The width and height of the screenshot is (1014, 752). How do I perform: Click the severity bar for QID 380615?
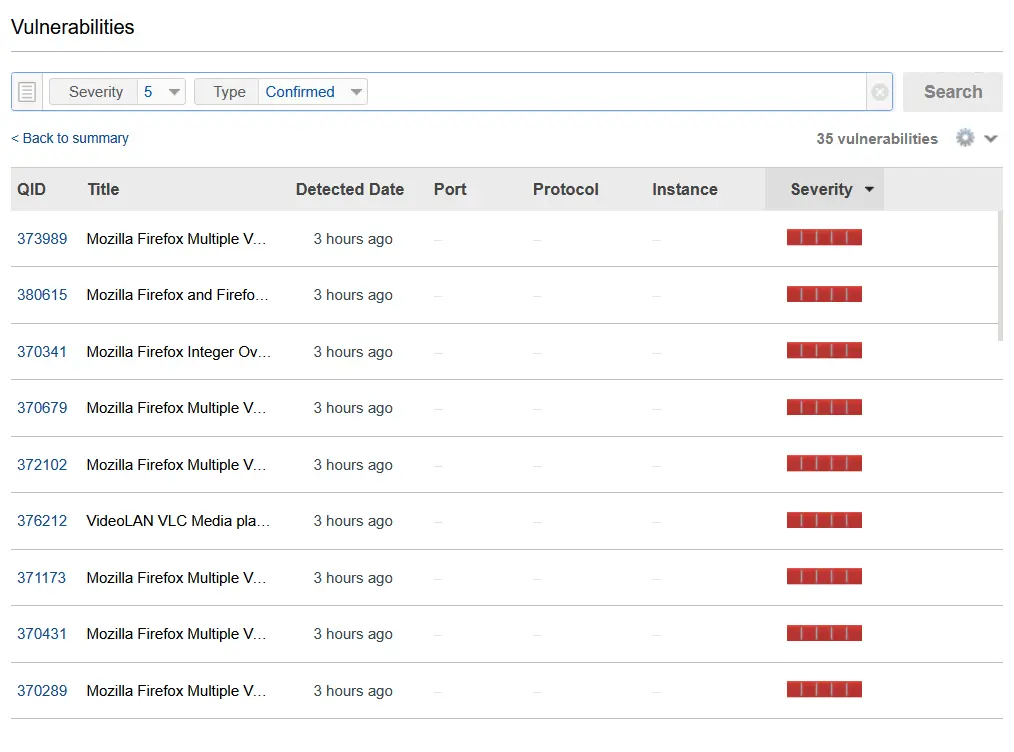point(825,294)
